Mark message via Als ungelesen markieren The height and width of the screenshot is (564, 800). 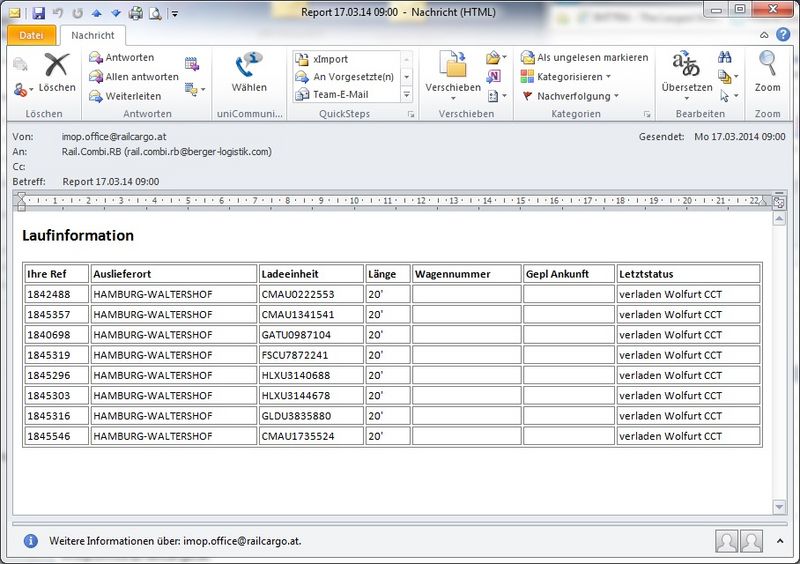click(584, 57)
